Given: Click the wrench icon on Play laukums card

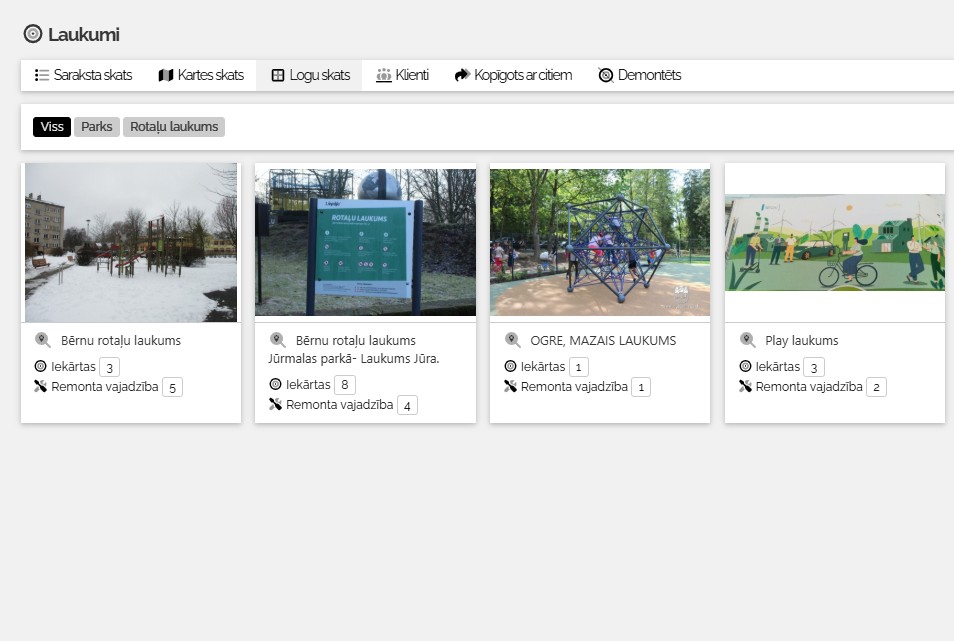Looking at the screenshot, I should point(745,387).
